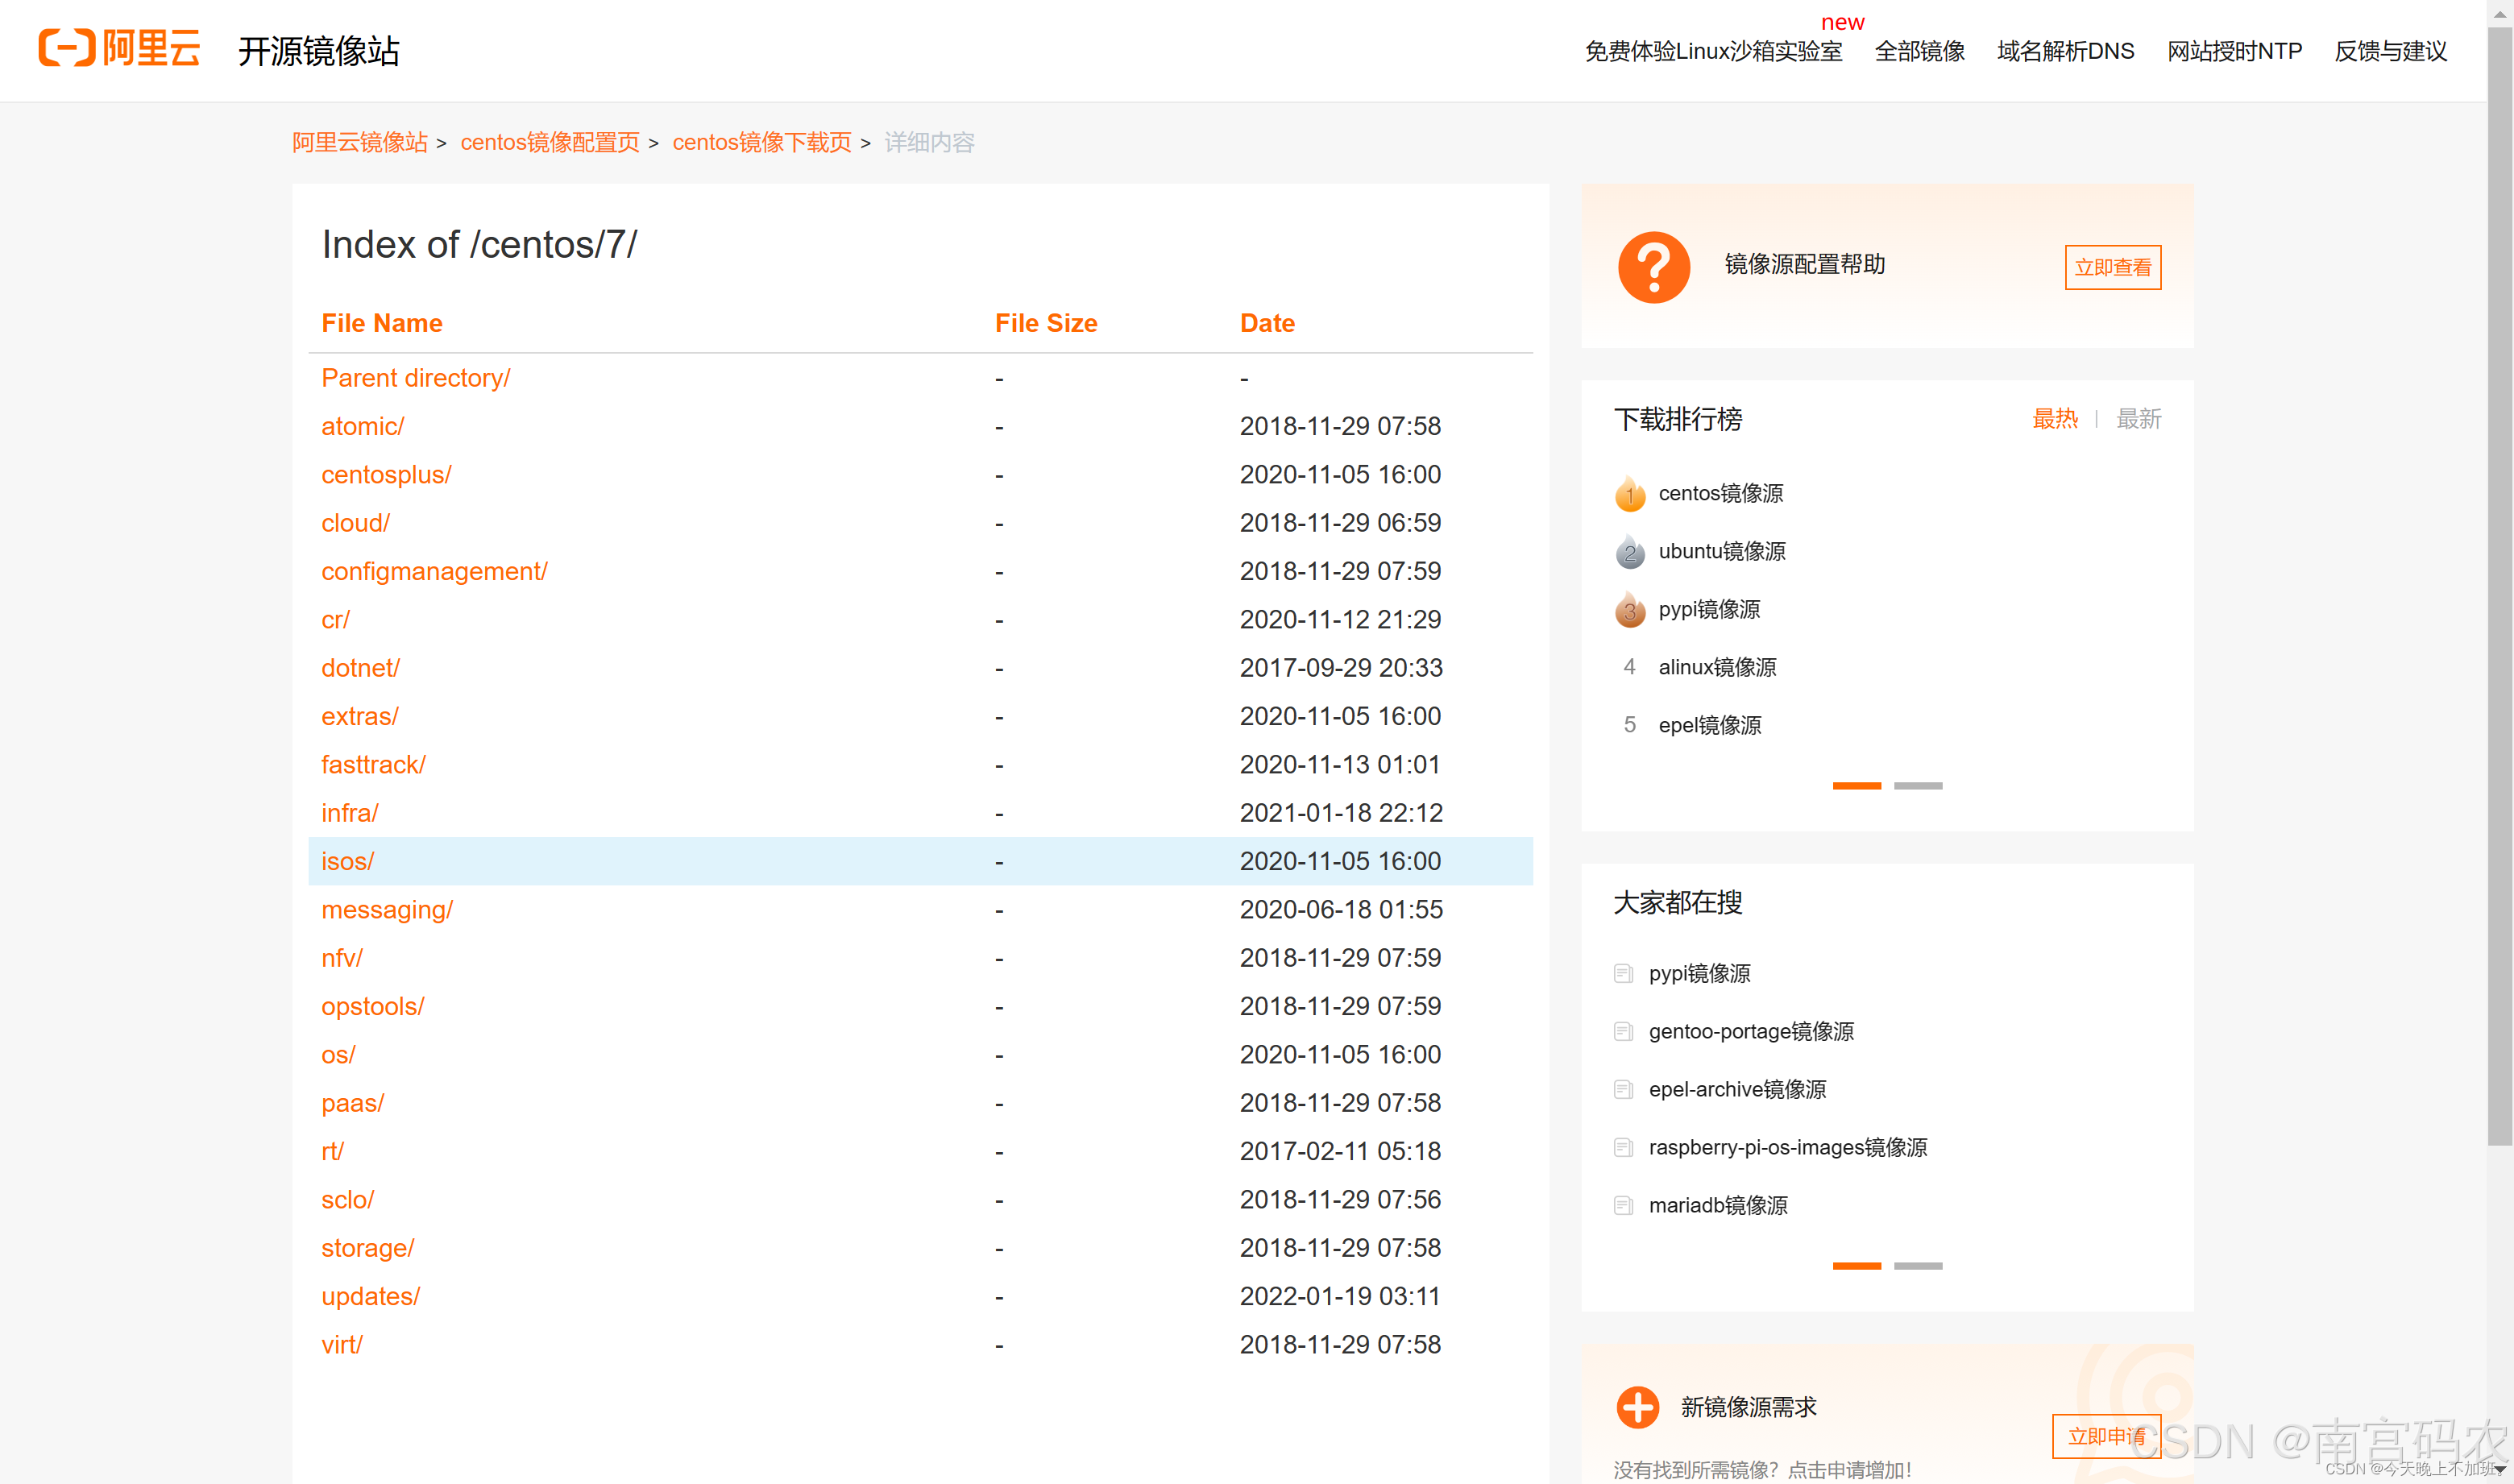Click the 立即查看 button
Viewport: 2514px width, 1484px height.
click(x=2112, y=267)
